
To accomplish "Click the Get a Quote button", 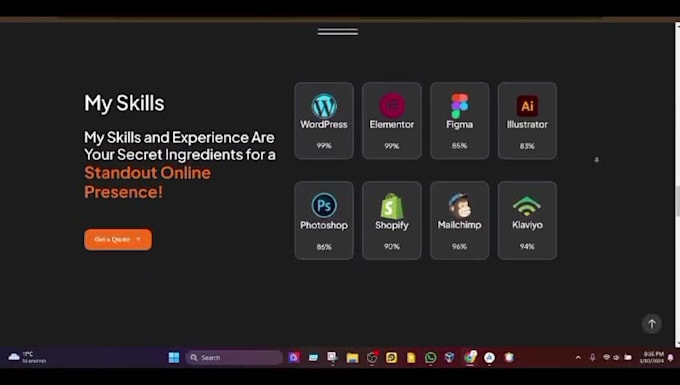I will pyautogui.click(x=118, y=239).
